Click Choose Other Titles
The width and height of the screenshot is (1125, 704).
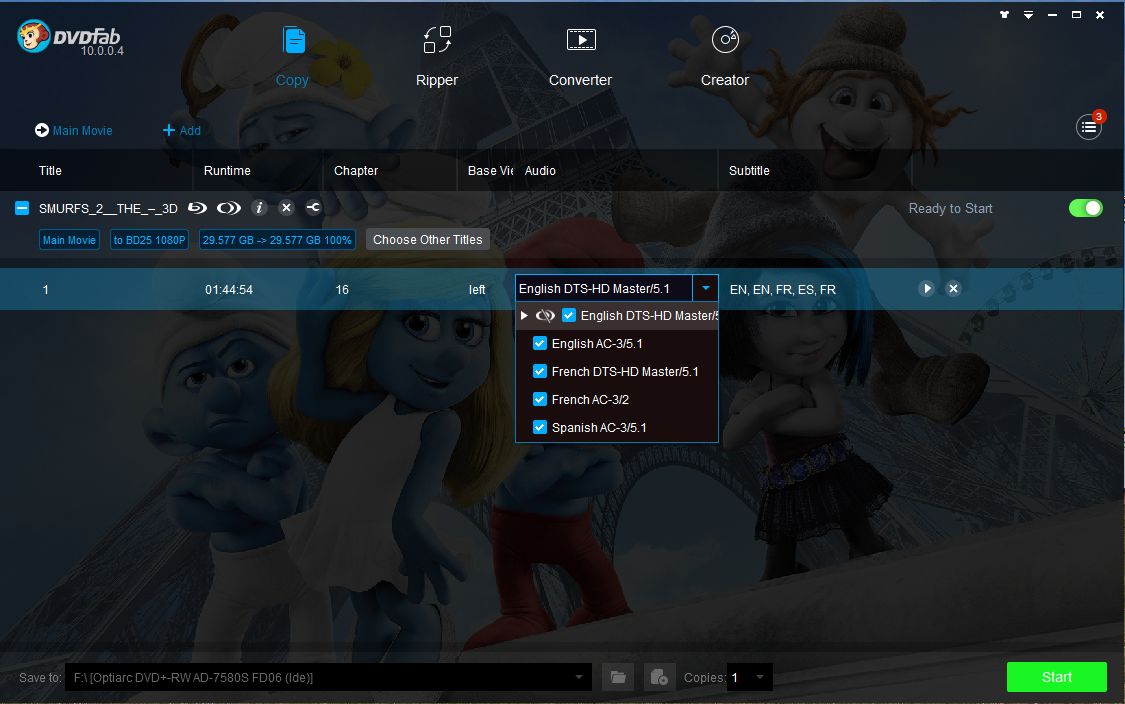(x=428, y=240)
